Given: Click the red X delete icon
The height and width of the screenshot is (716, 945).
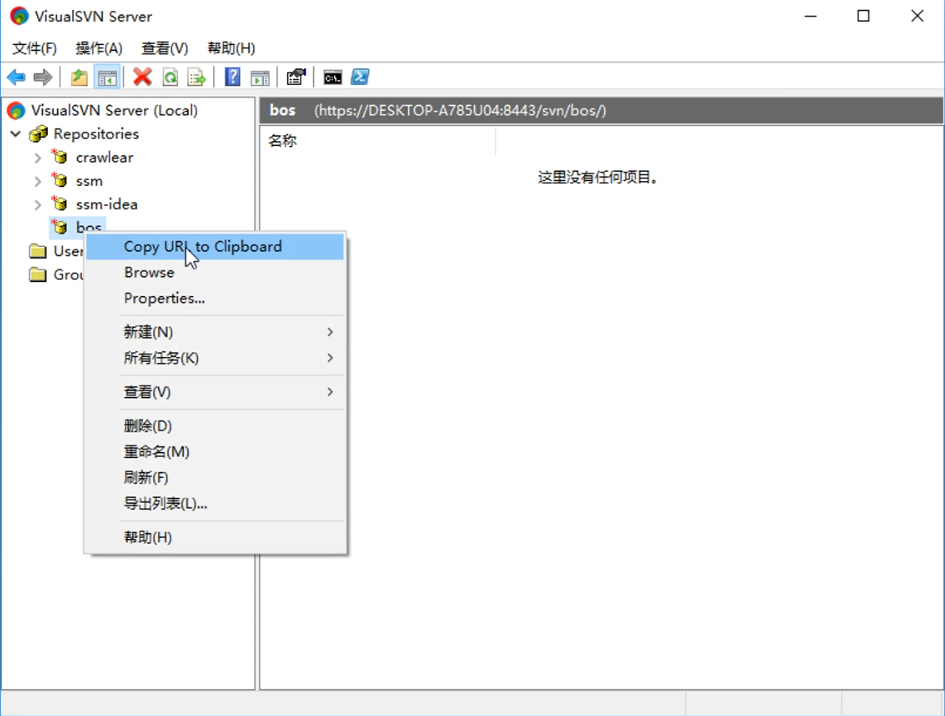Looking at the screenshot, I should [x=142, y=77].
